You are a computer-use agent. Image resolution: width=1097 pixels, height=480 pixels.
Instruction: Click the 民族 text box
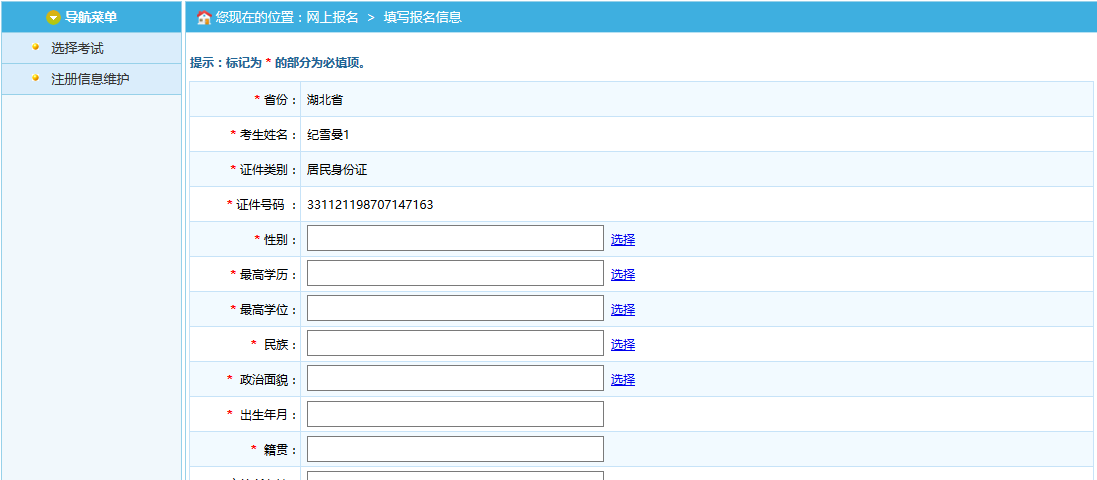coord(455,343)
